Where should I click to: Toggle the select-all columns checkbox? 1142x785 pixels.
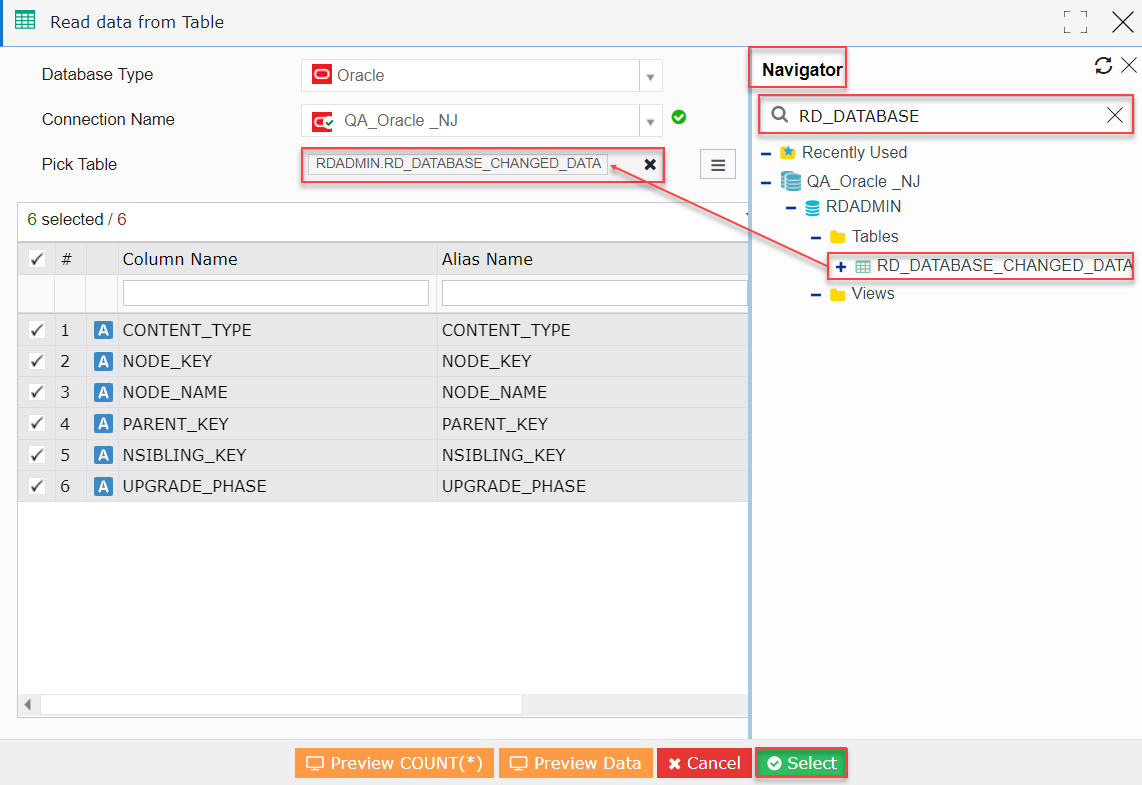click(x=36, y=258)
